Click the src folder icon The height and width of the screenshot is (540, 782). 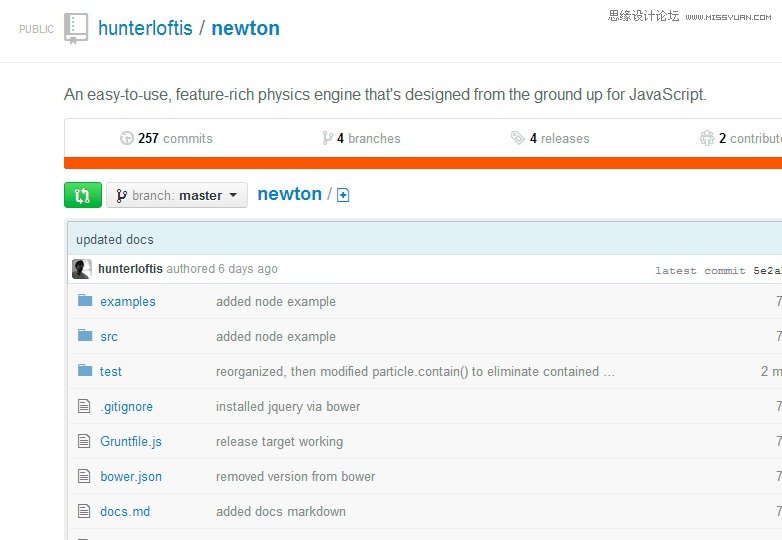tap(85, 335)
